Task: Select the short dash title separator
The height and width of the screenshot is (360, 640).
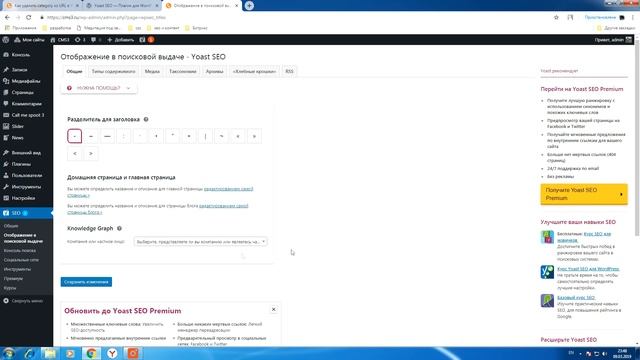Action: pos(75,136)
